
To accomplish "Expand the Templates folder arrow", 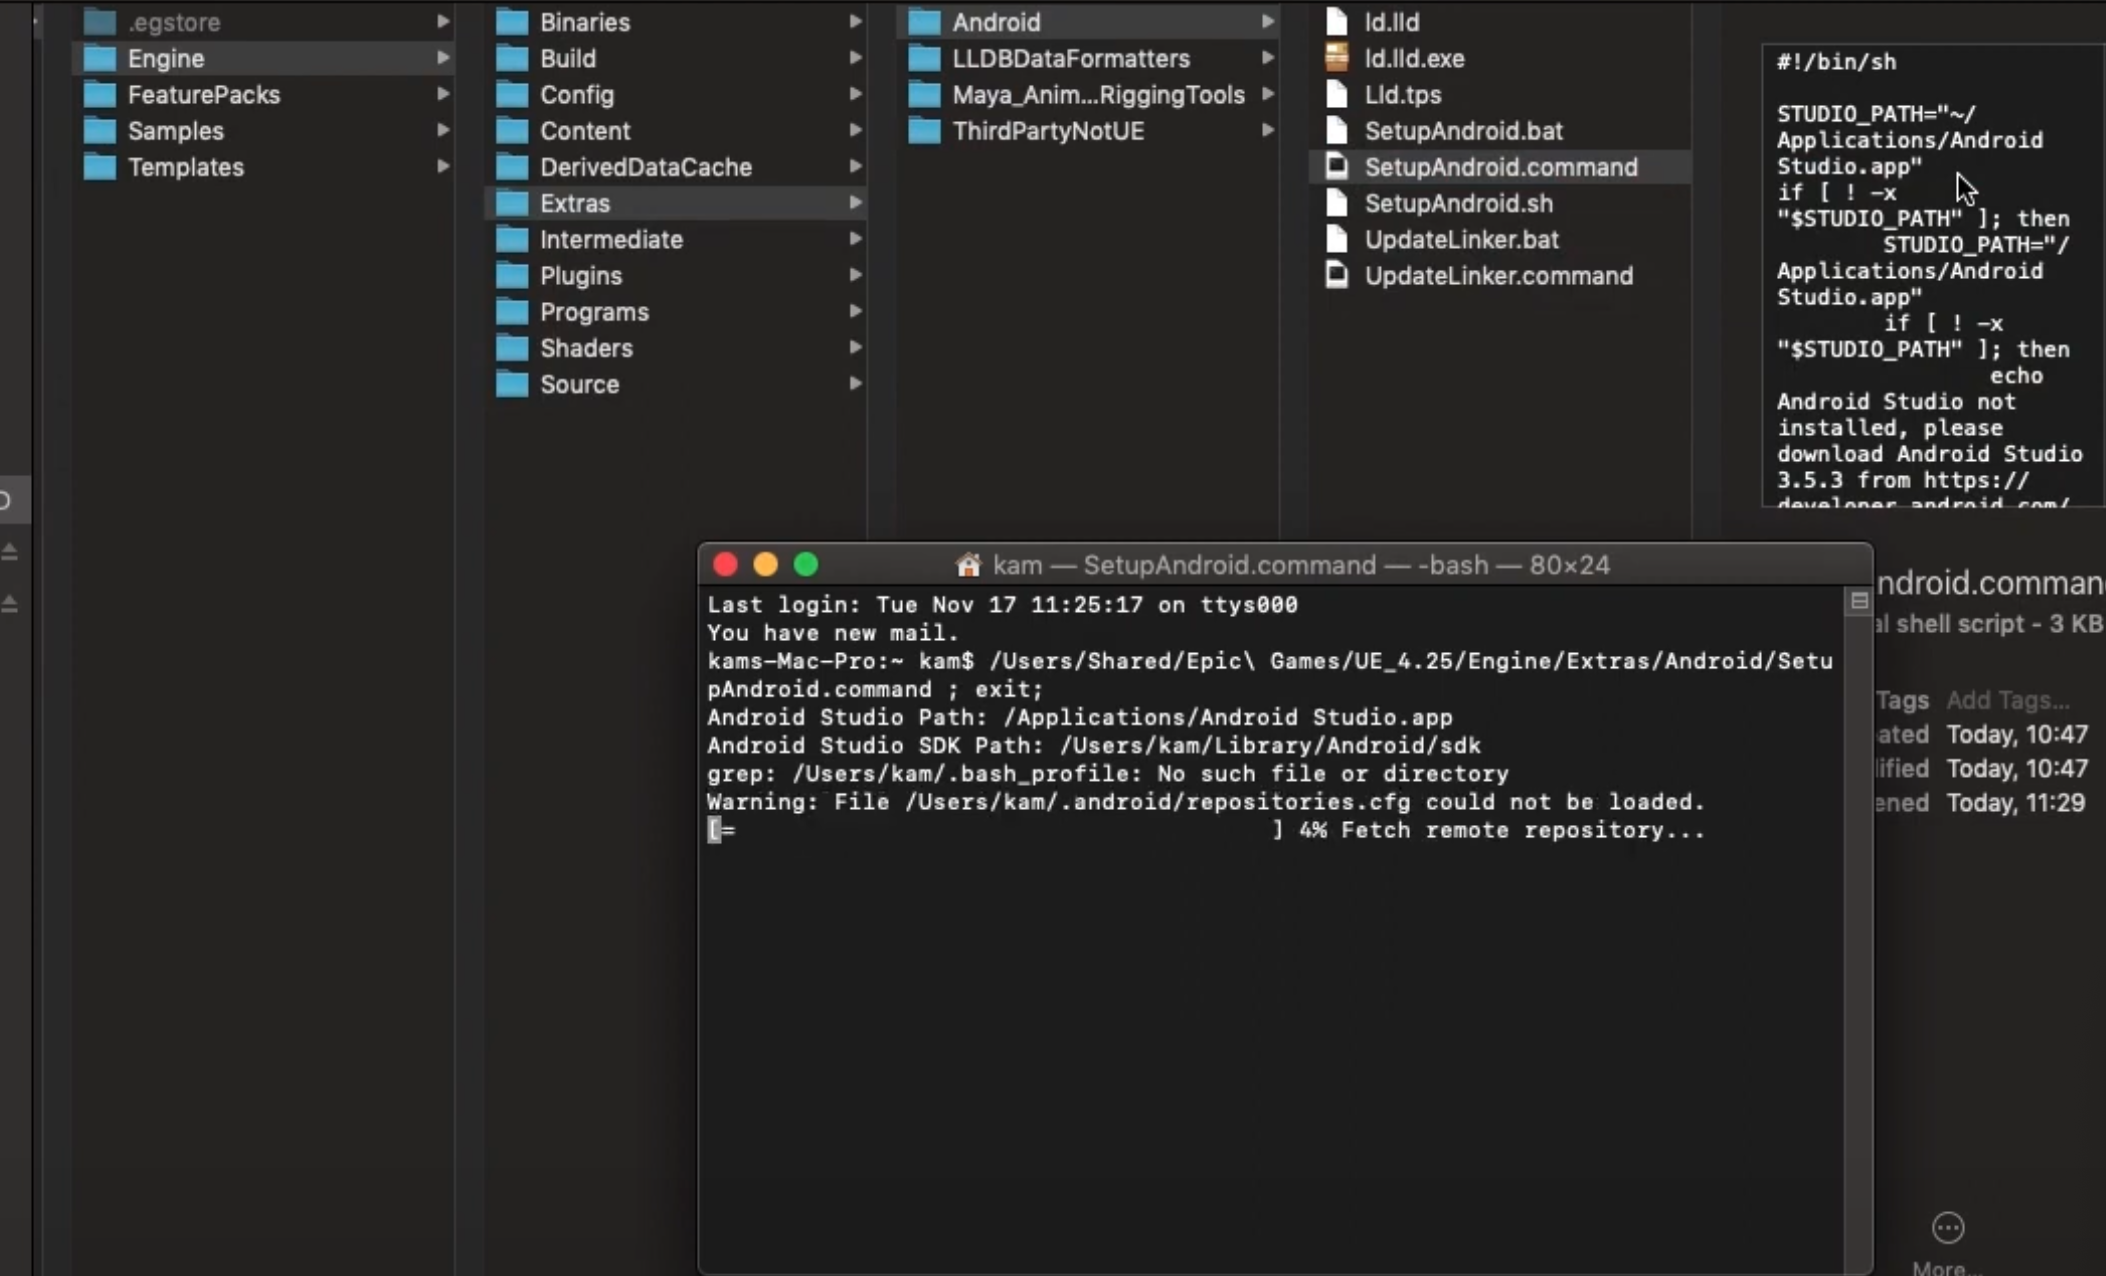I will [442, 167].
